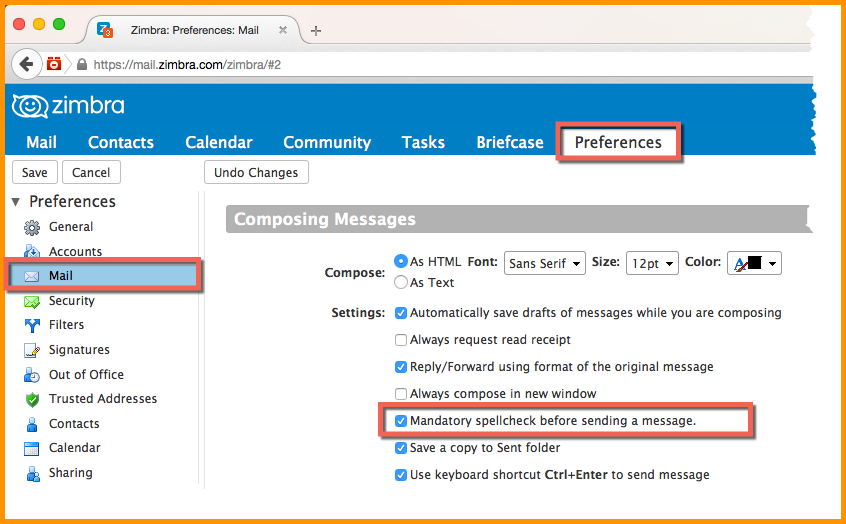Click the Security envelope-check icon
Screen dimensions: 846x524
tap(32, 301)
